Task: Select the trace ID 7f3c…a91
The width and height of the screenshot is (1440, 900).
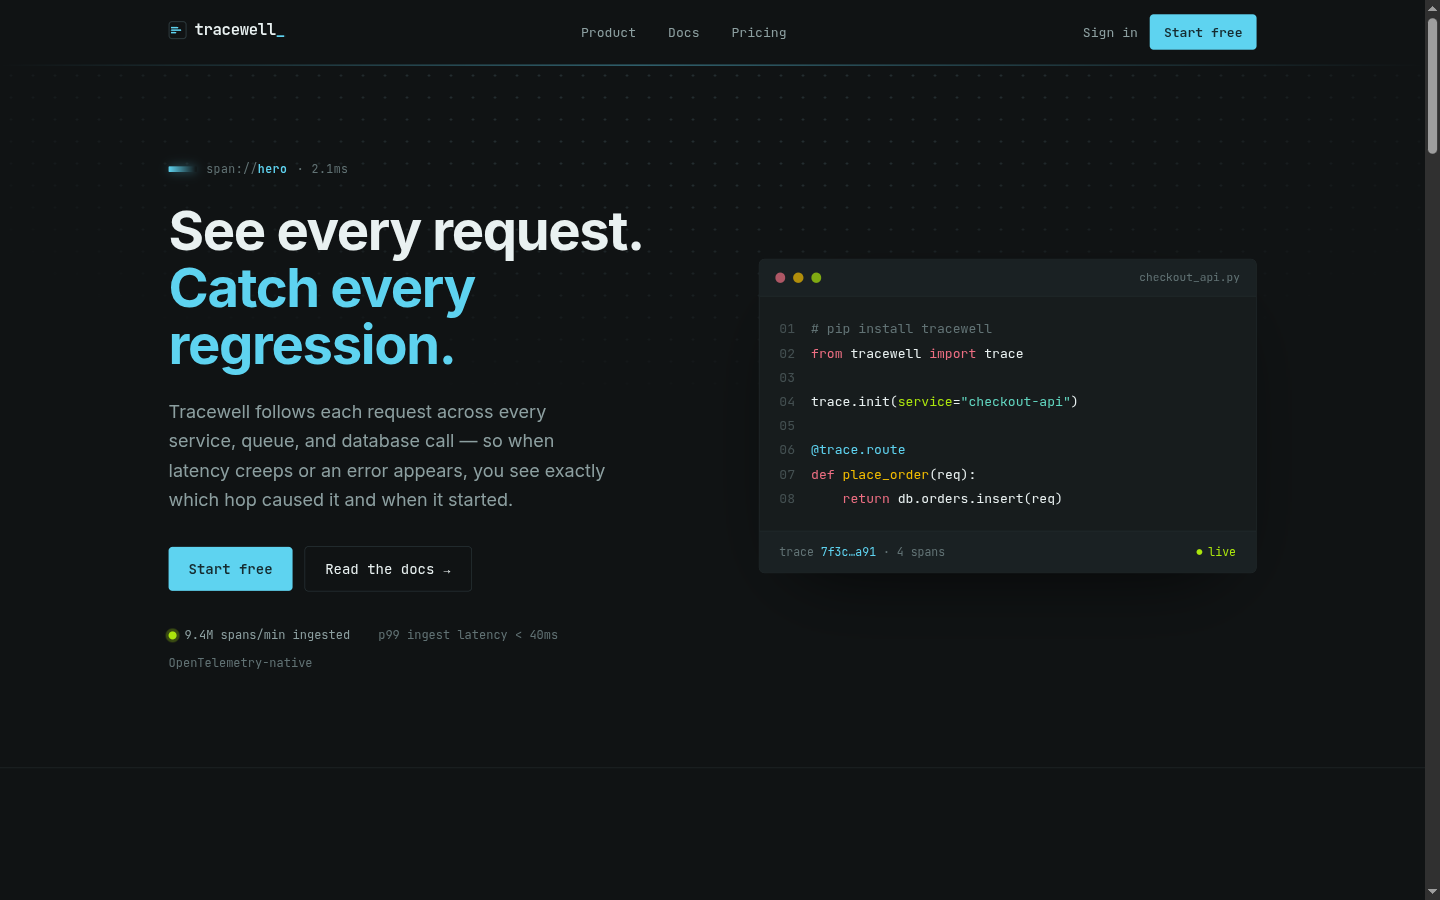Action: [848, 552]
